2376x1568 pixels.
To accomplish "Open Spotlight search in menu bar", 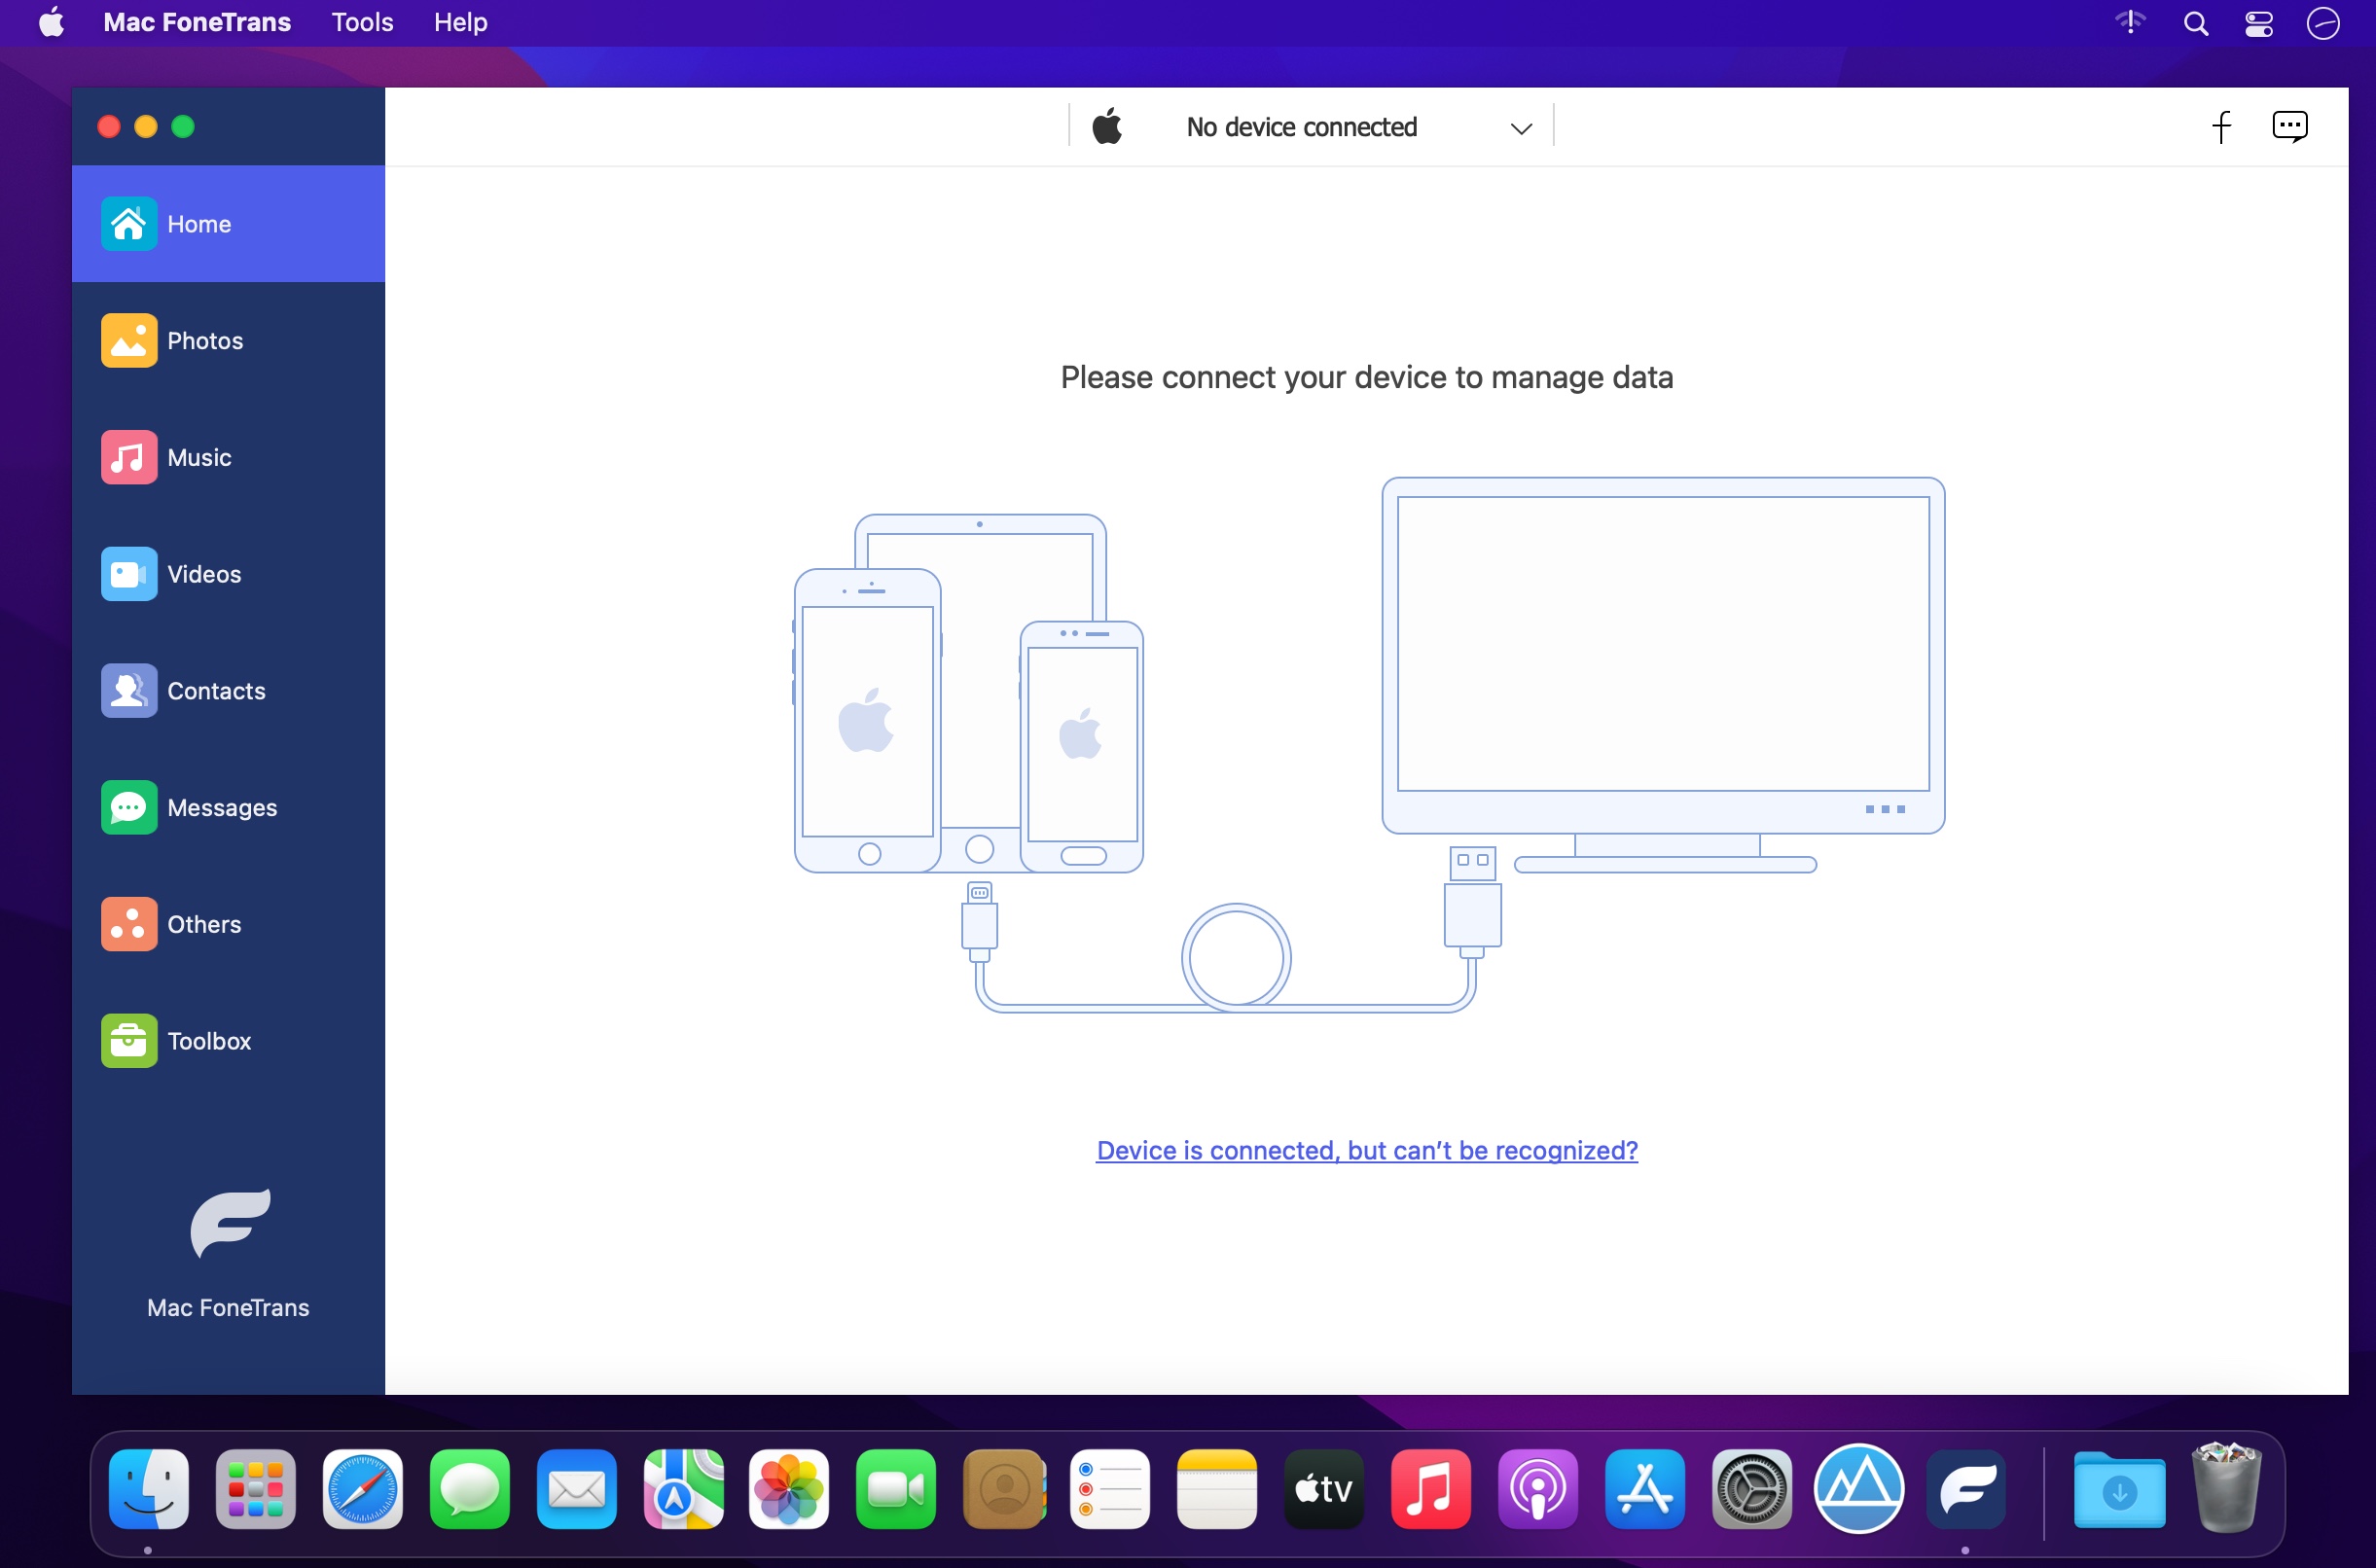I will (x=2196, y=23).
